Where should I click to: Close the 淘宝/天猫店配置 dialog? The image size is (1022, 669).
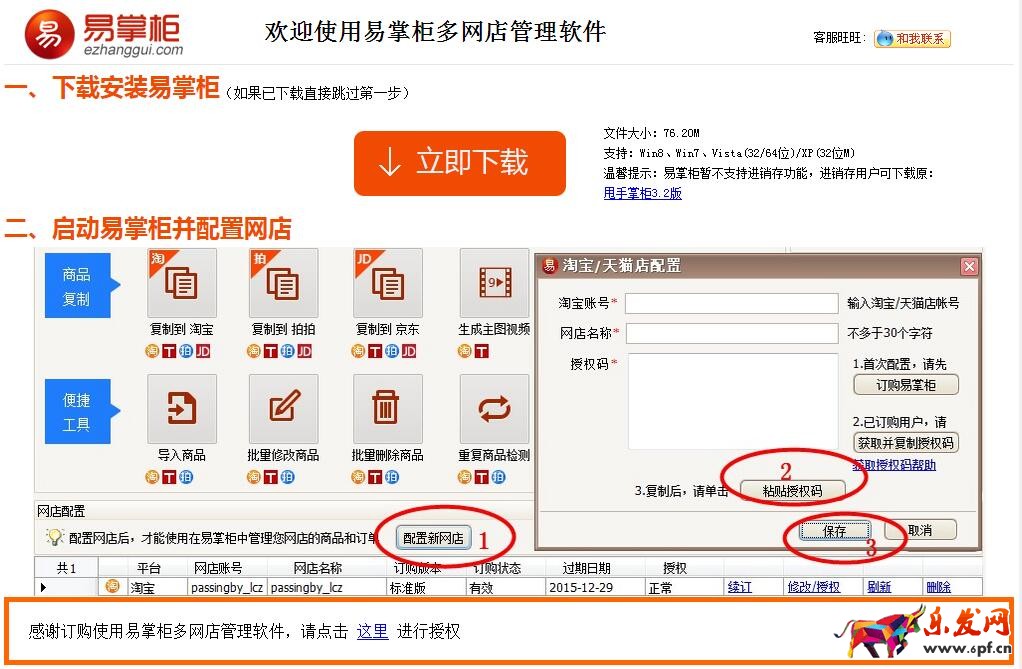969,266
